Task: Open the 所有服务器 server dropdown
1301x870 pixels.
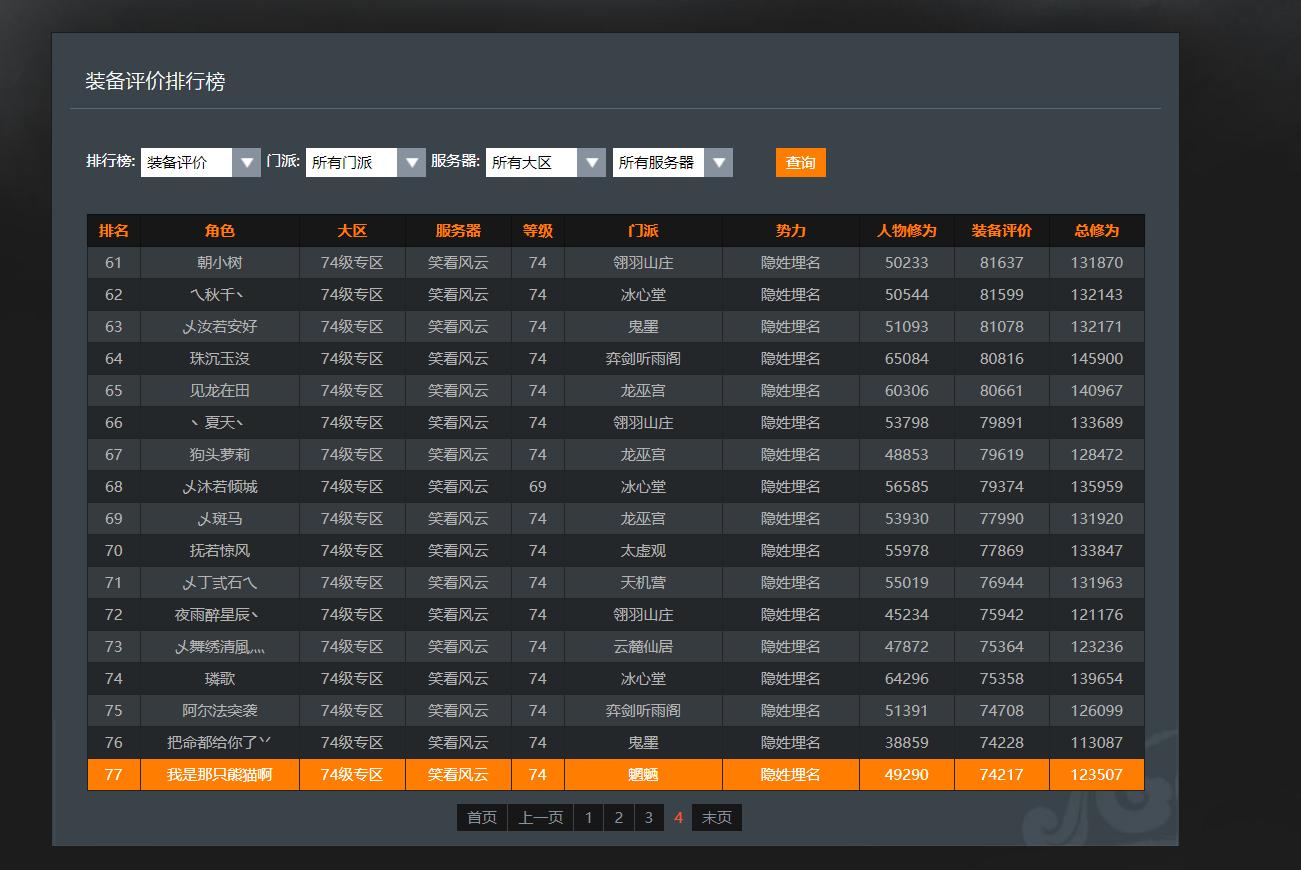Action: coord(672,162)
